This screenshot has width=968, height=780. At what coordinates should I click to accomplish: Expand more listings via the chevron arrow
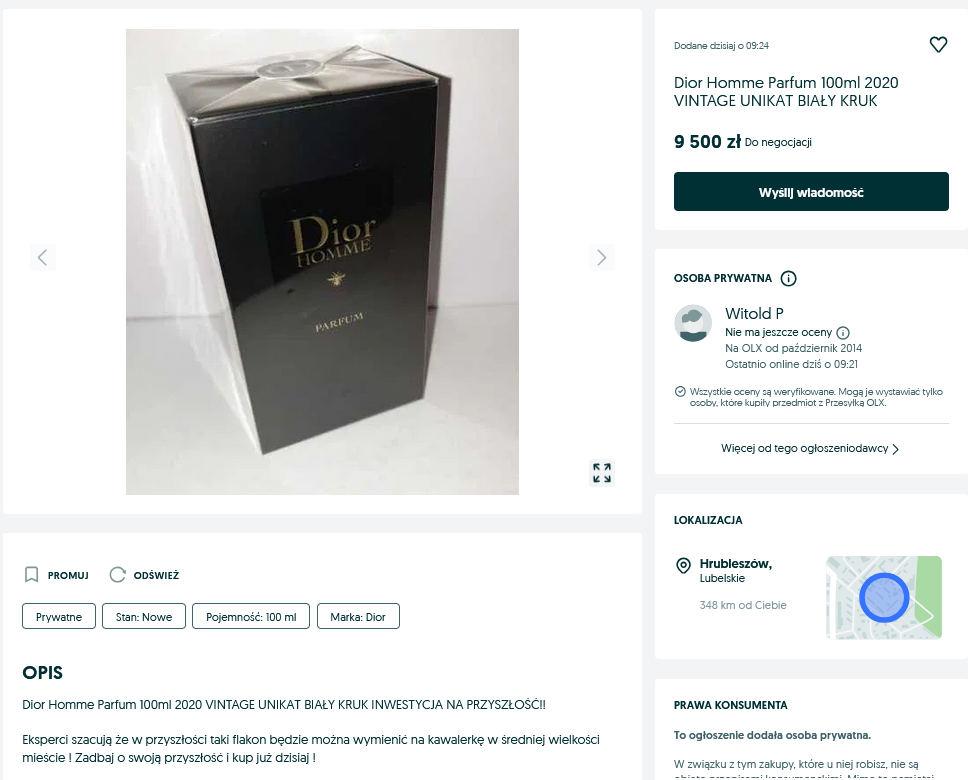[895, 449]
